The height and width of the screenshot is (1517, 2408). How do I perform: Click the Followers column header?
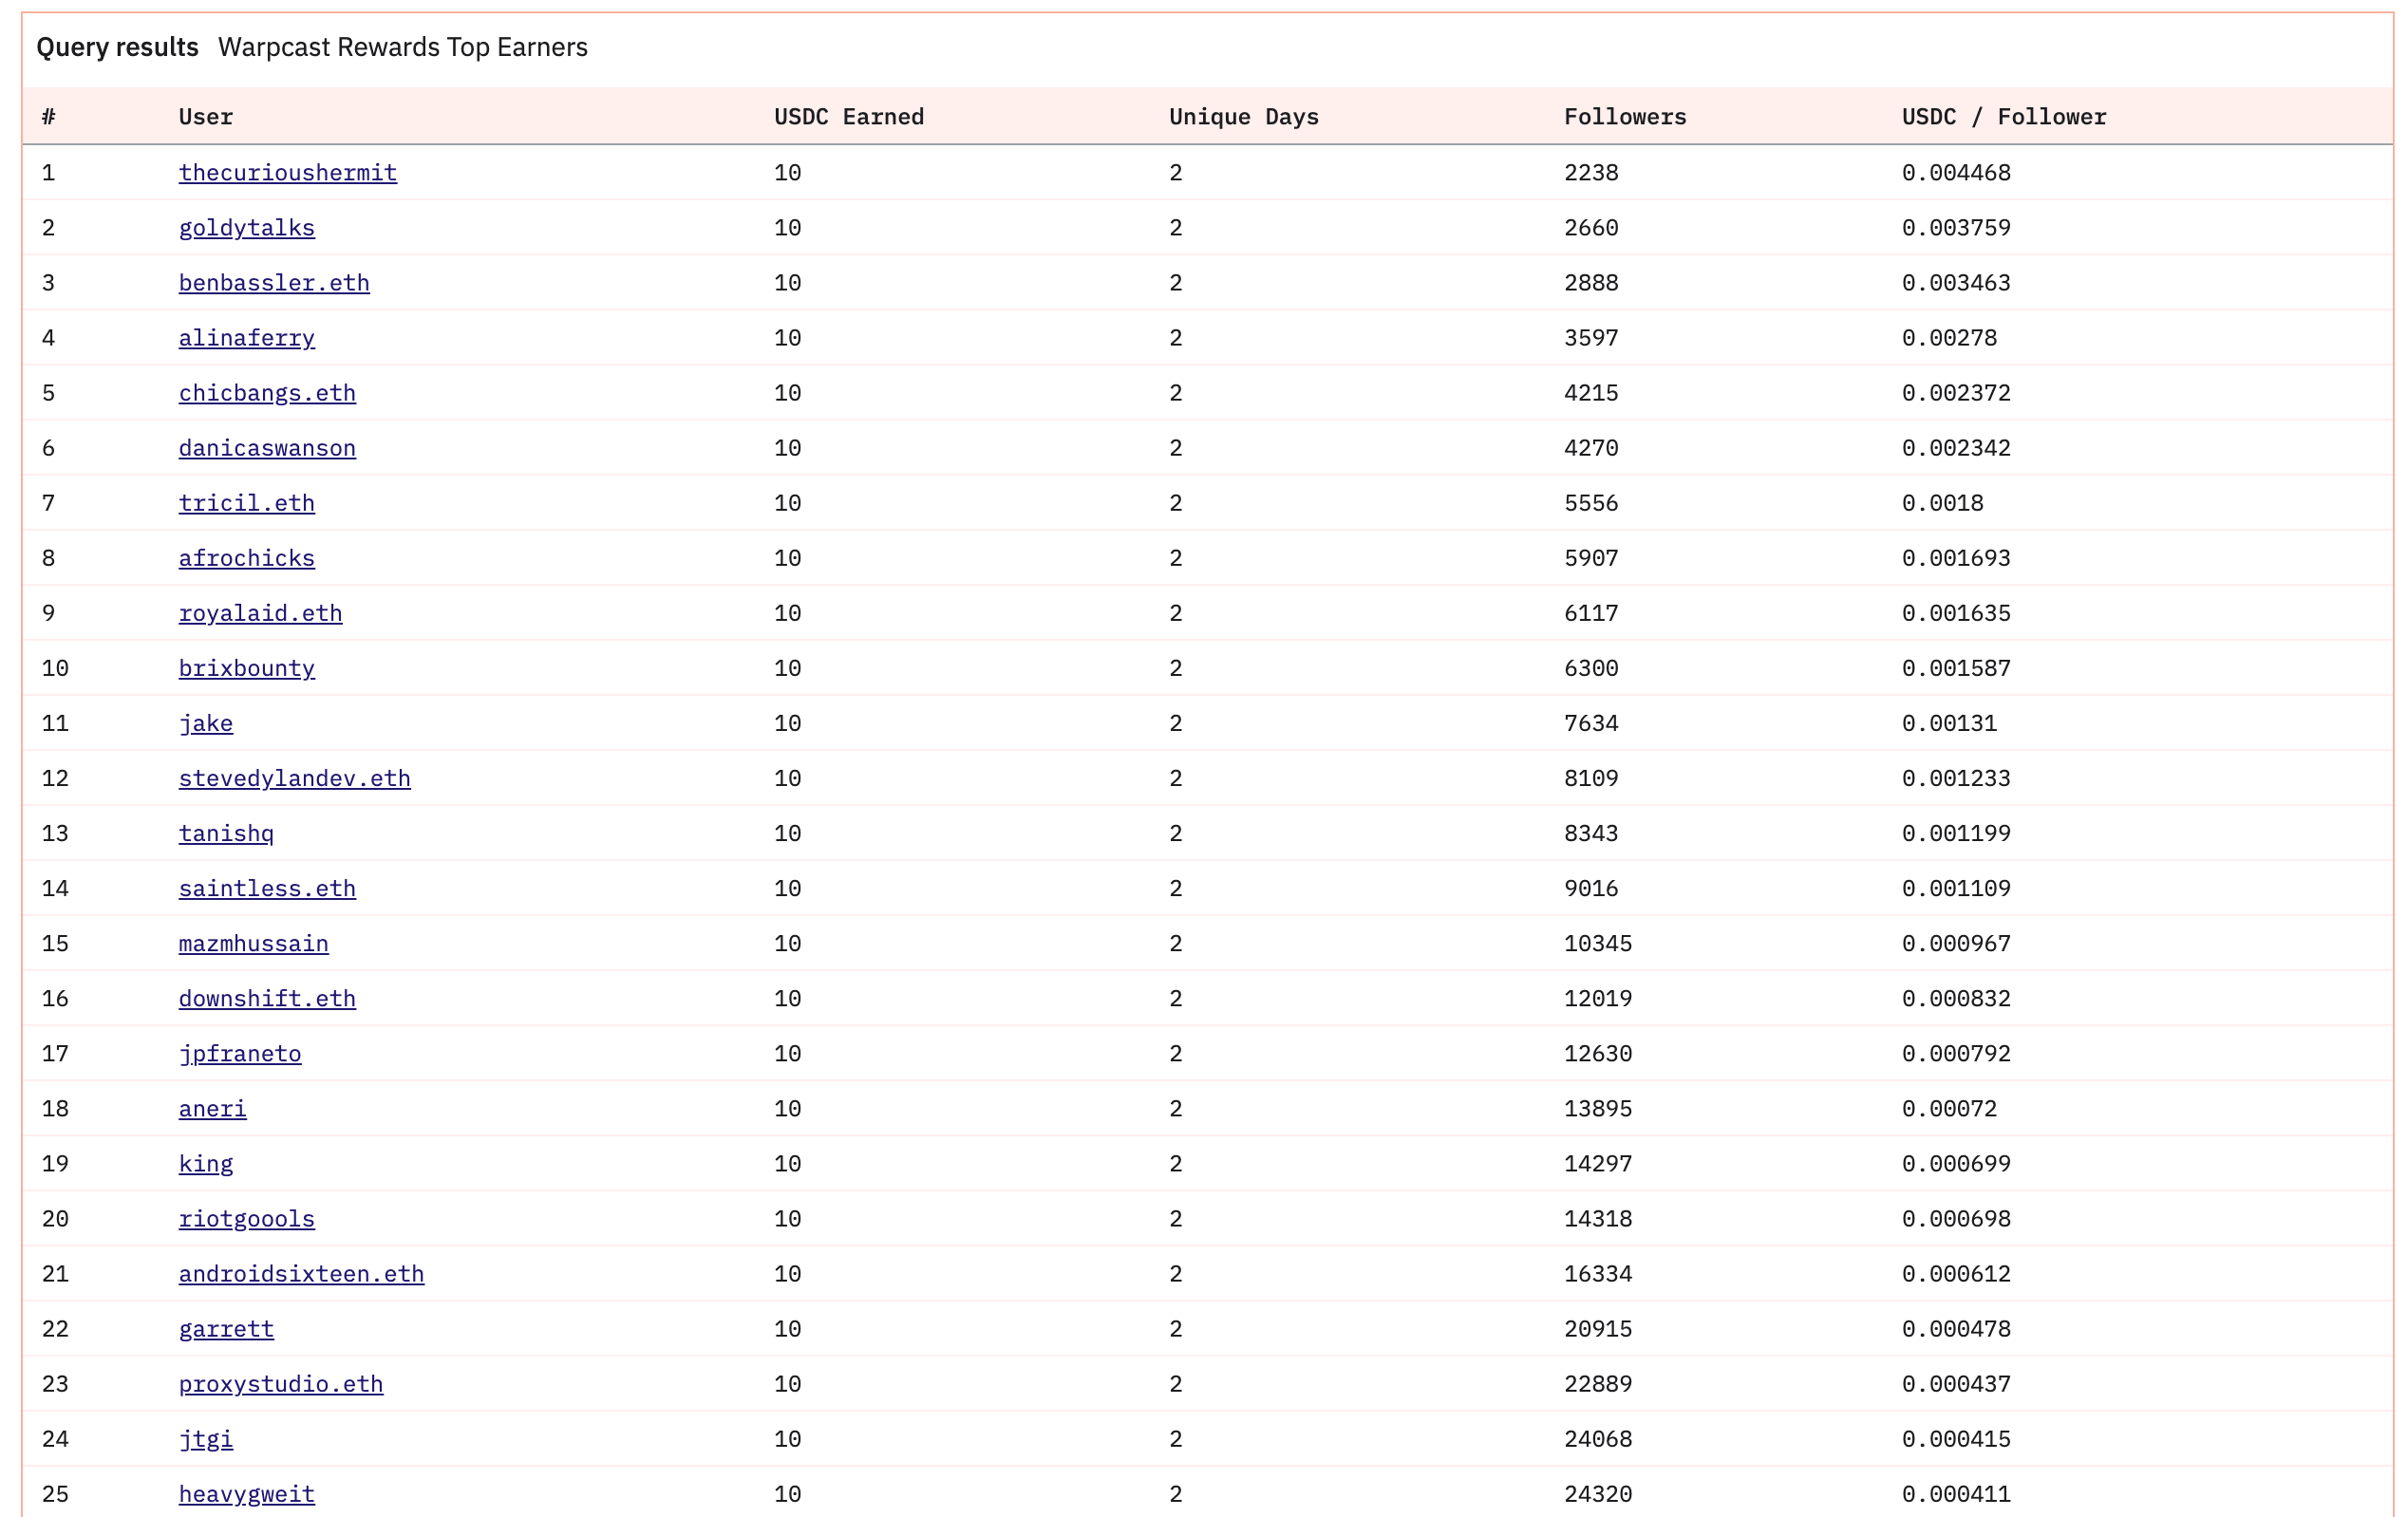pos(1624,116)
